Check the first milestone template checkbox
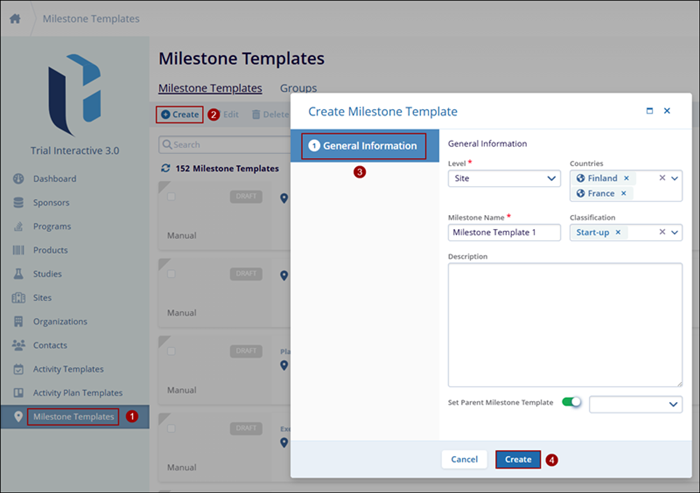 (172, 197)
